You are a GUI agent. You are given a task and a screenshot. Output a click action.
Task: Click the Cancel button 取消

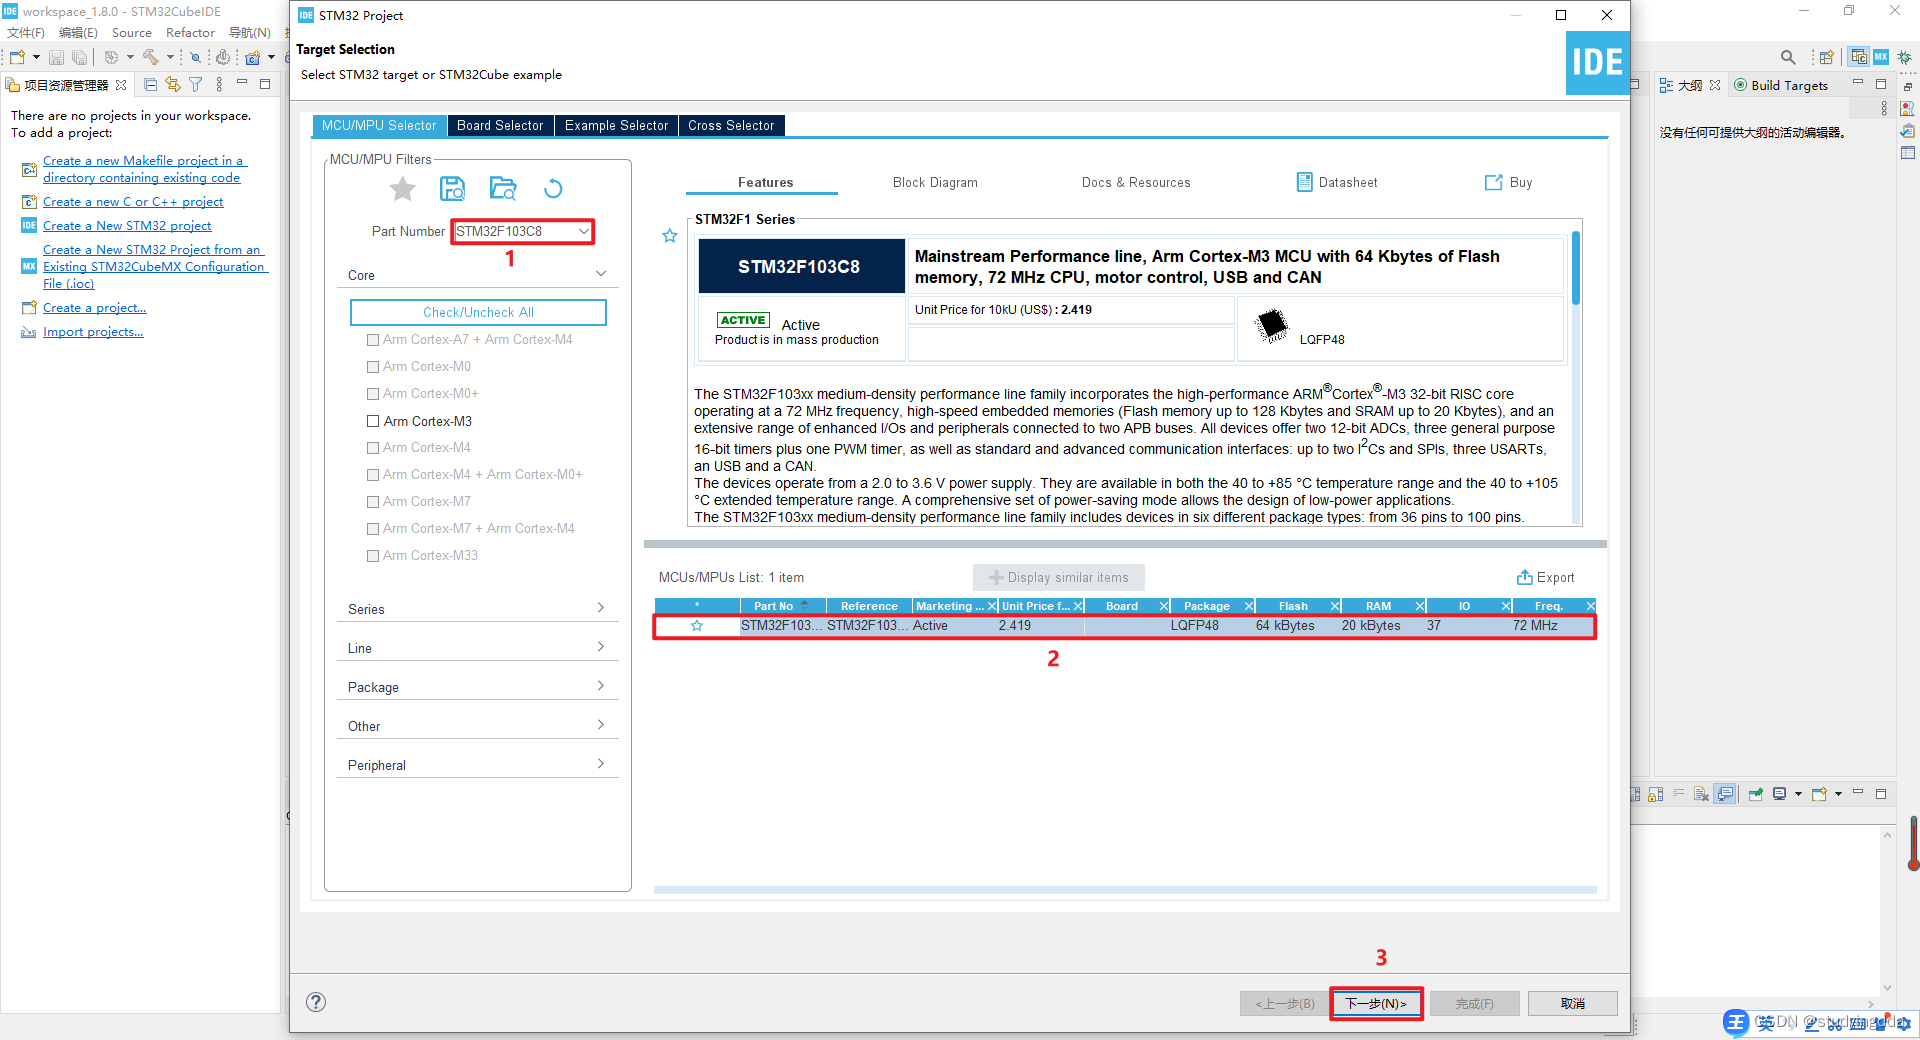pyautogui.click(x=1573, y=1003)
